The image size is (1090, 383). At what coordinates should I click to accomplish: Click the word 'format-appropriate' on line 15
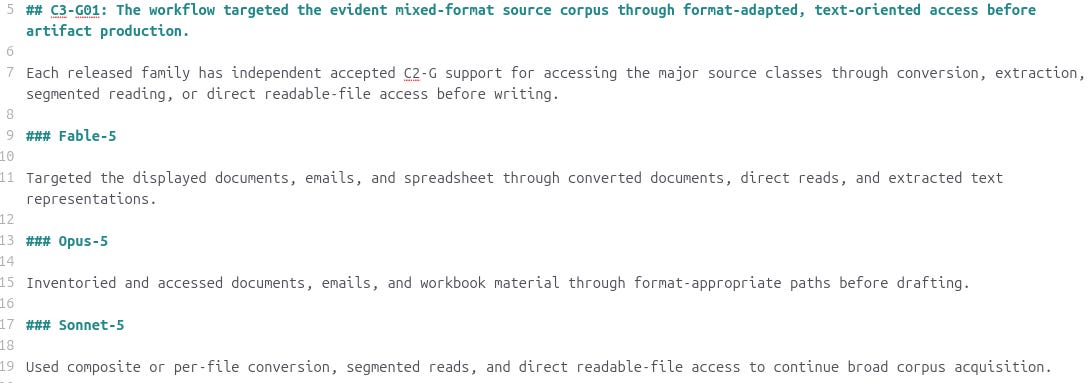(708, 283)
